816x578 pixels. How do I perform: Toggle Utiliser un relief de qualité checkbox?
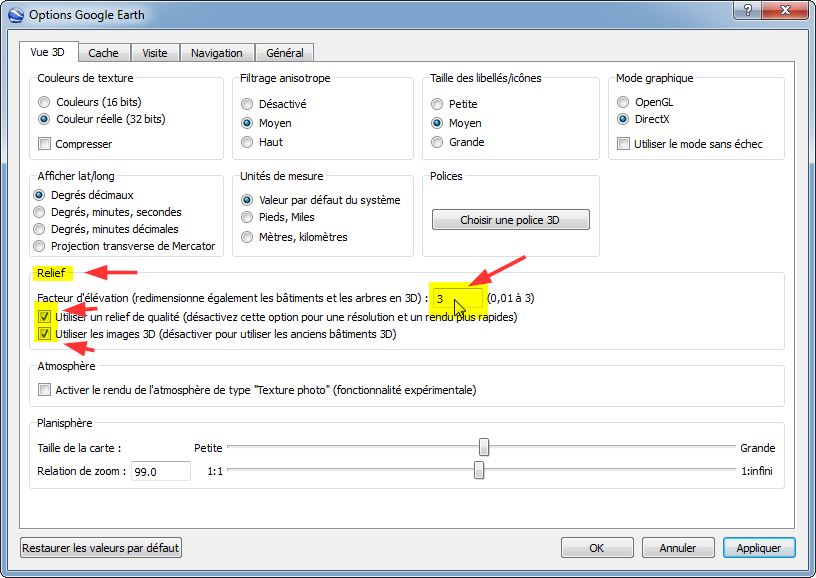pyautogui.click(x=44, y=316)
